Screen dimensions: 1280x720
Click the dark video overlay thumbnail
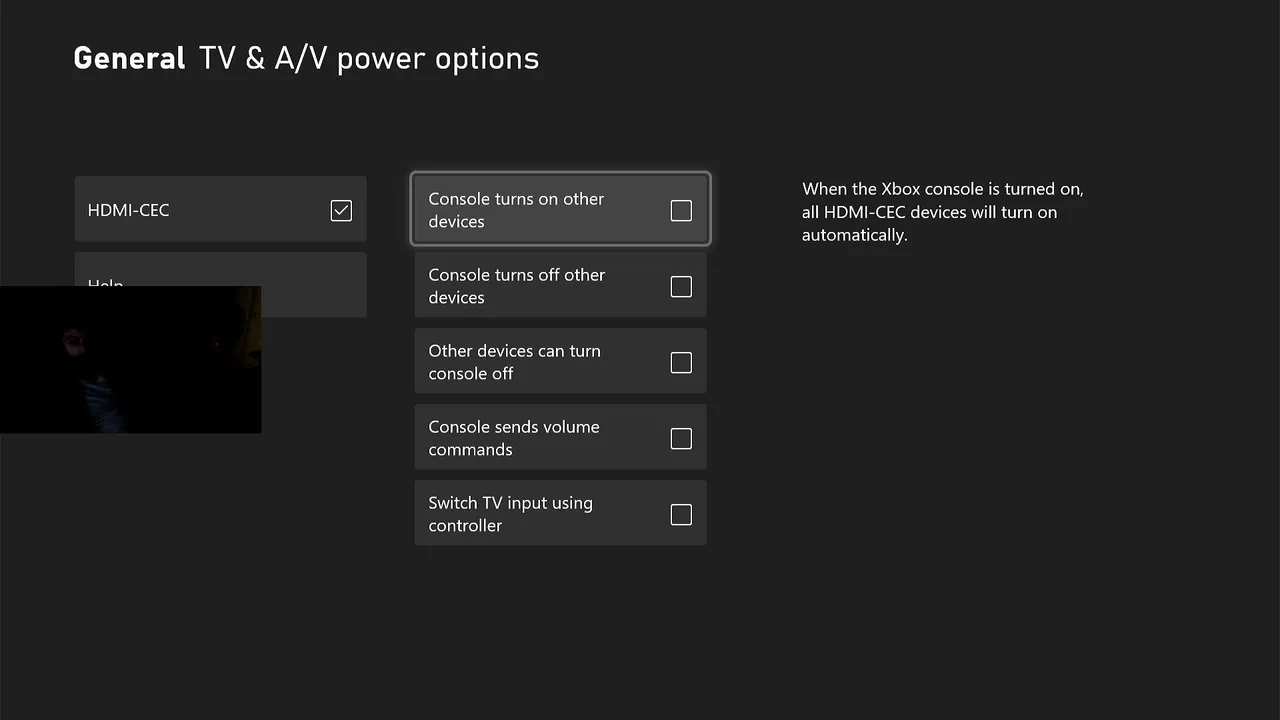coord(130,360)
